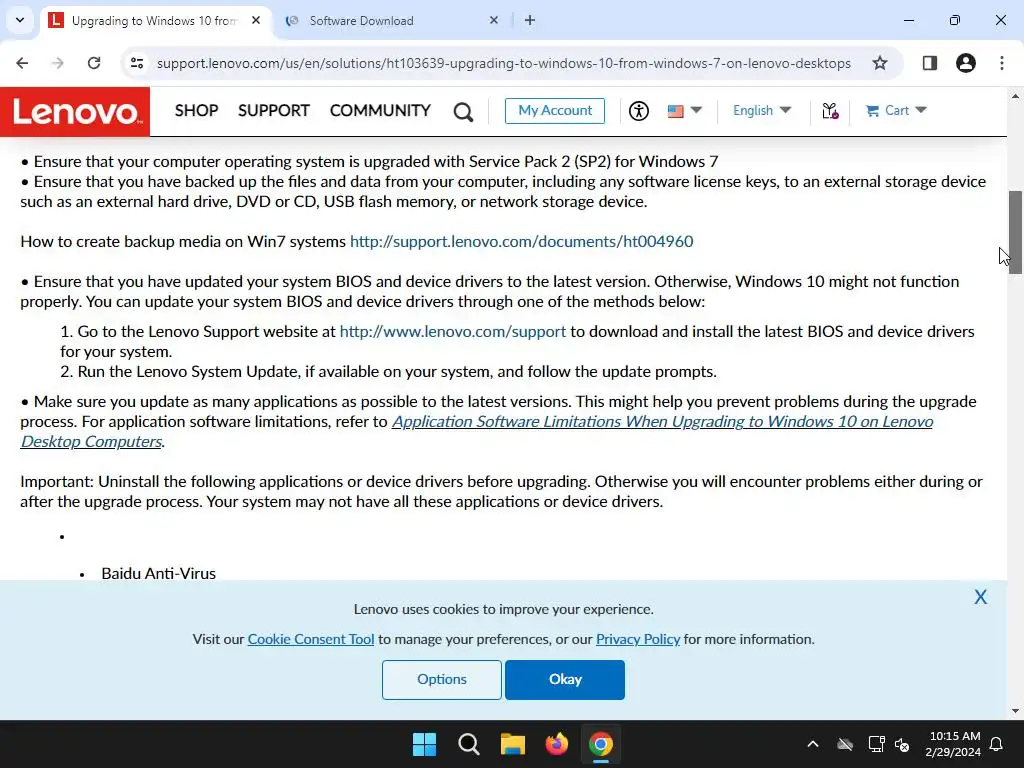Open the site search magnifier icon
The image size is (1024, 768).
coord(463,112)
